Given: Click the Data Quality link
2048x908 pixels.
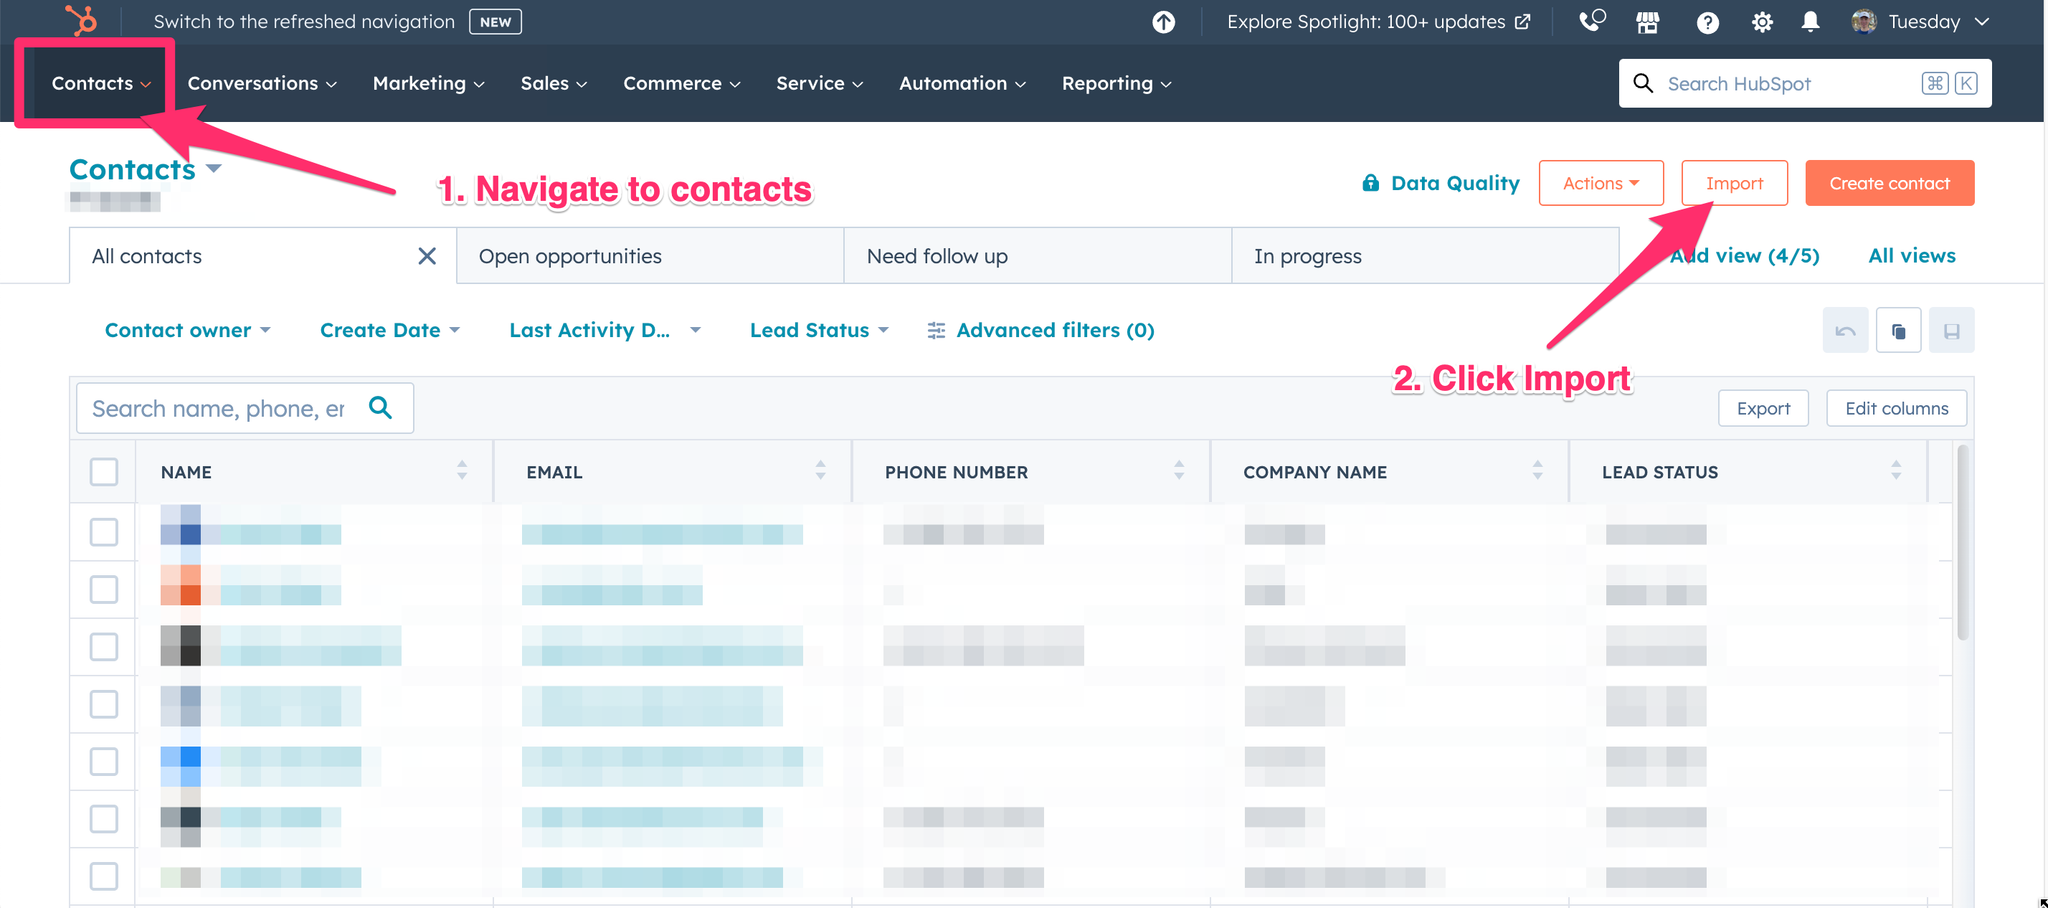Looking at the screenshot, I should [x=1441, y=183].
